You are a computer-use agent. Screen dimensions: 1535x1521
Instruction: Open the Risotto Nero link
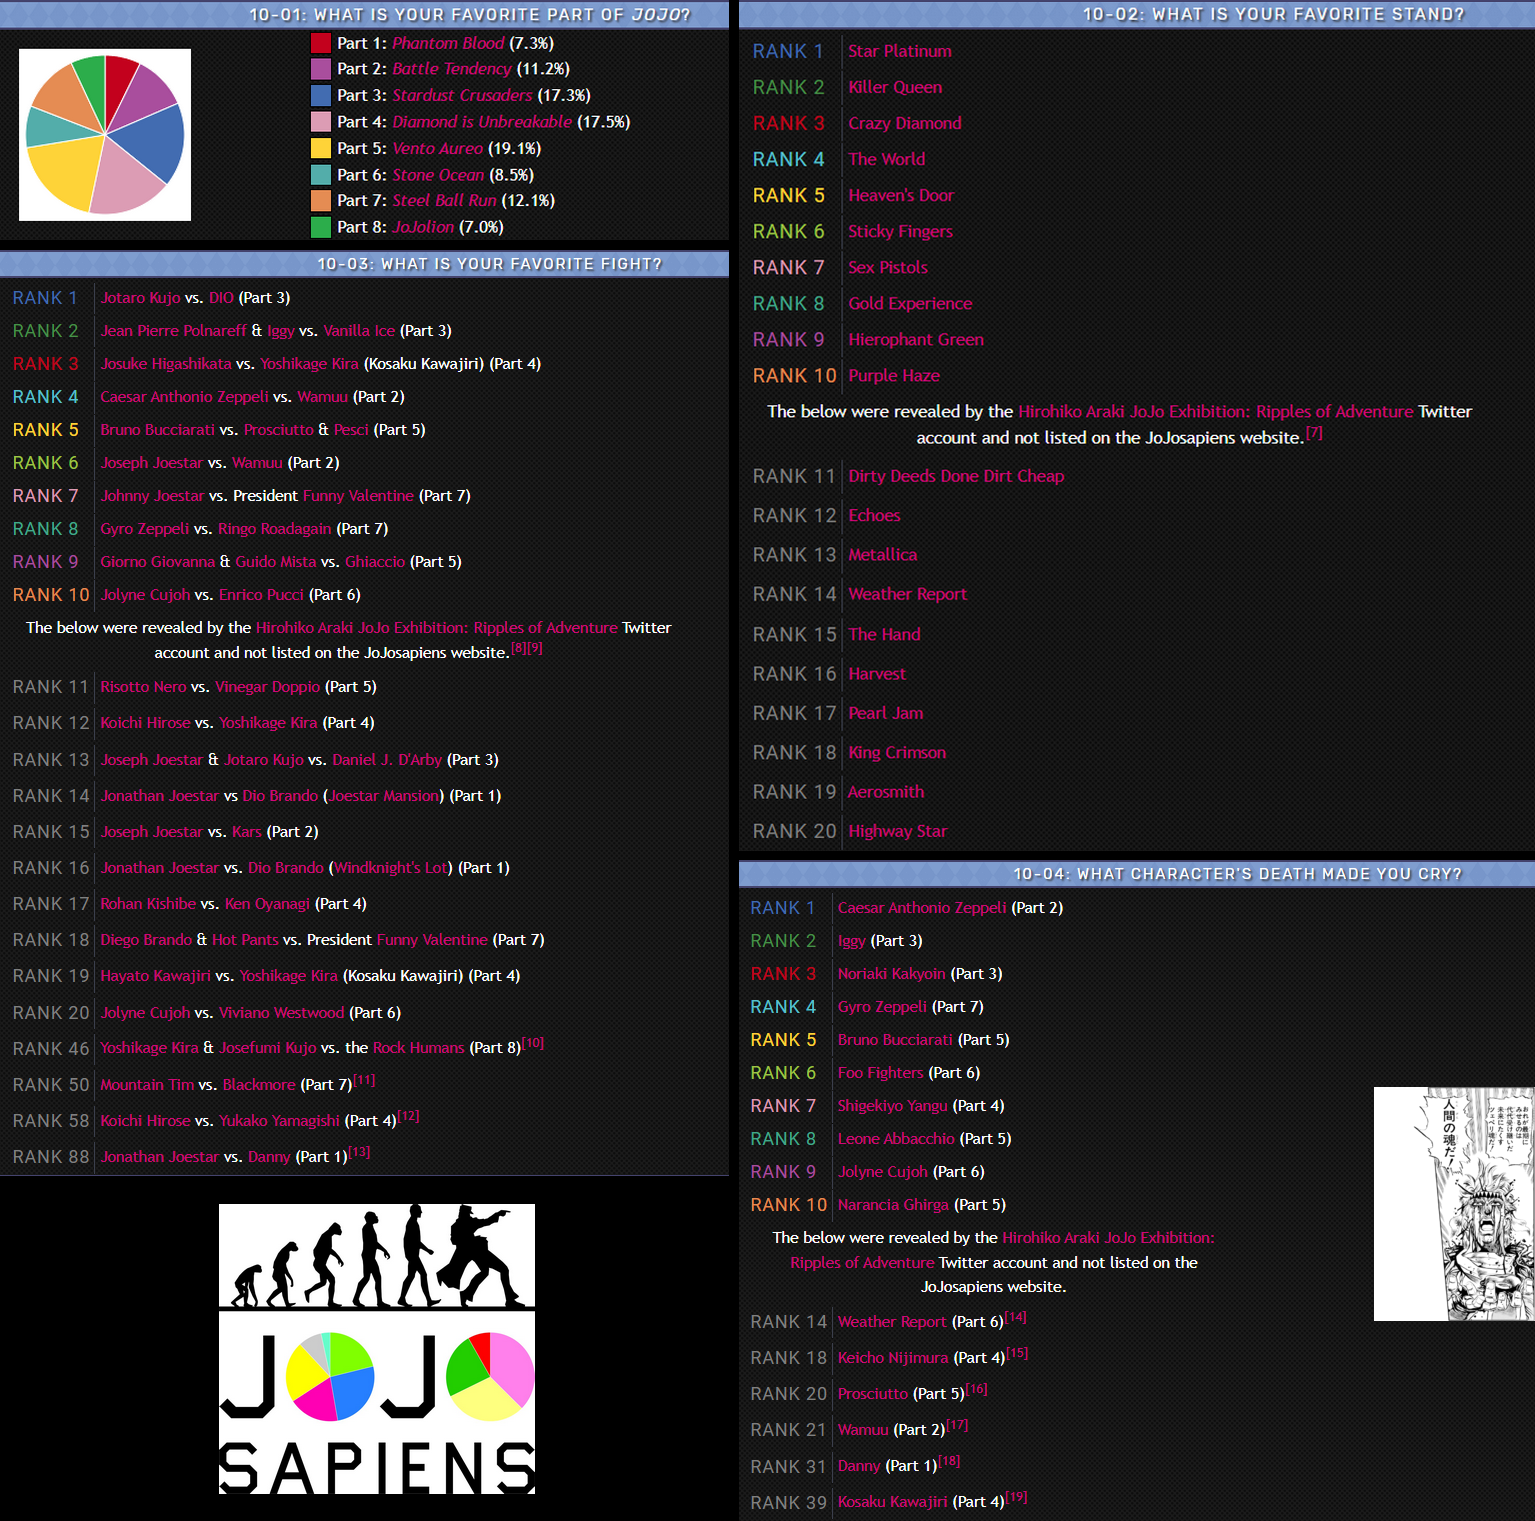(143, 687)
